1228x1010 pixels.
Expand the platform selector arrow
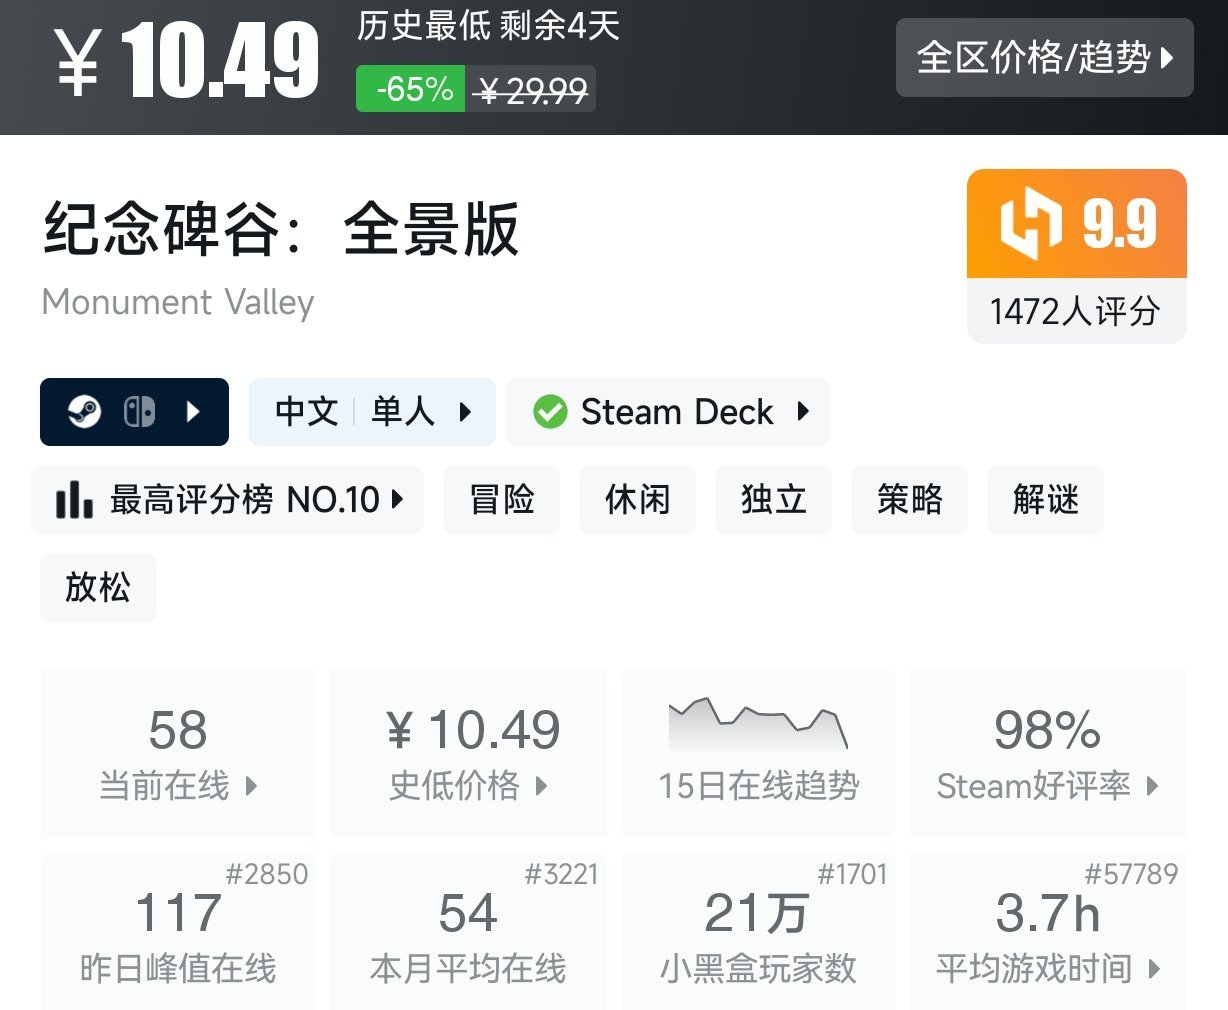[x=194, y=412]
